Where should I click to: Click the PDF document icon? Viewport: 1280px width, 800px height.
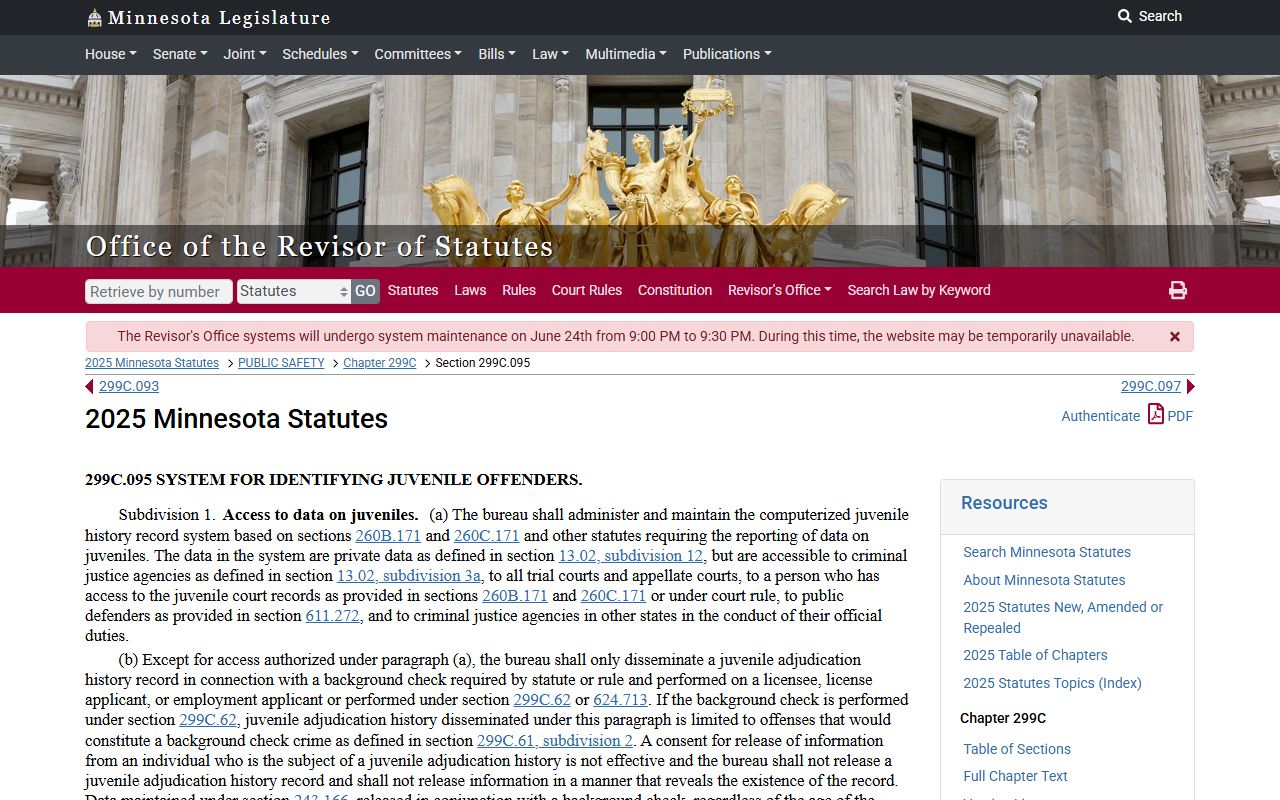pos(1156,414)
